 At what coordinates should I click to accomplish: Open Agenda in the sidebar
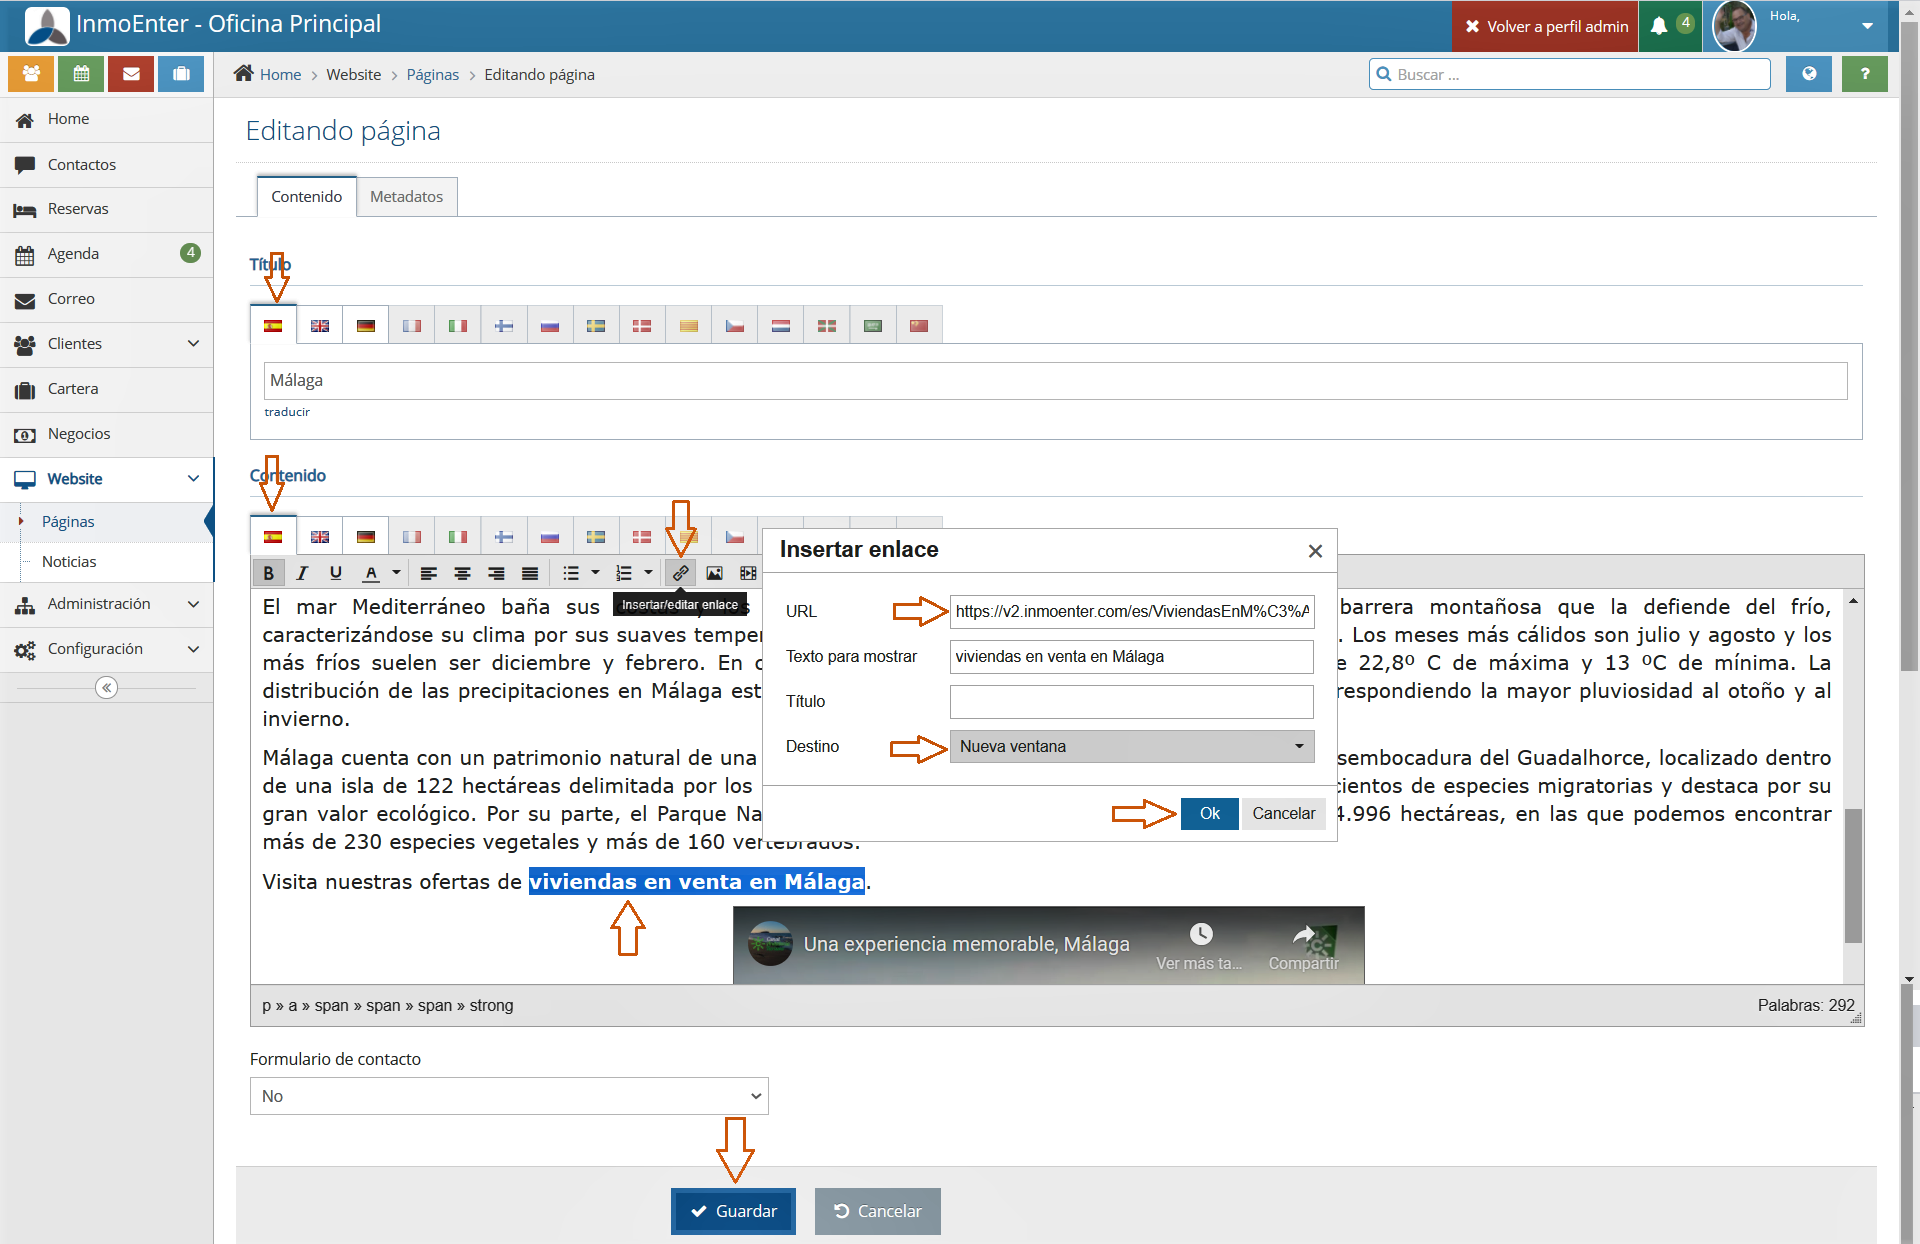click(106, 254)
